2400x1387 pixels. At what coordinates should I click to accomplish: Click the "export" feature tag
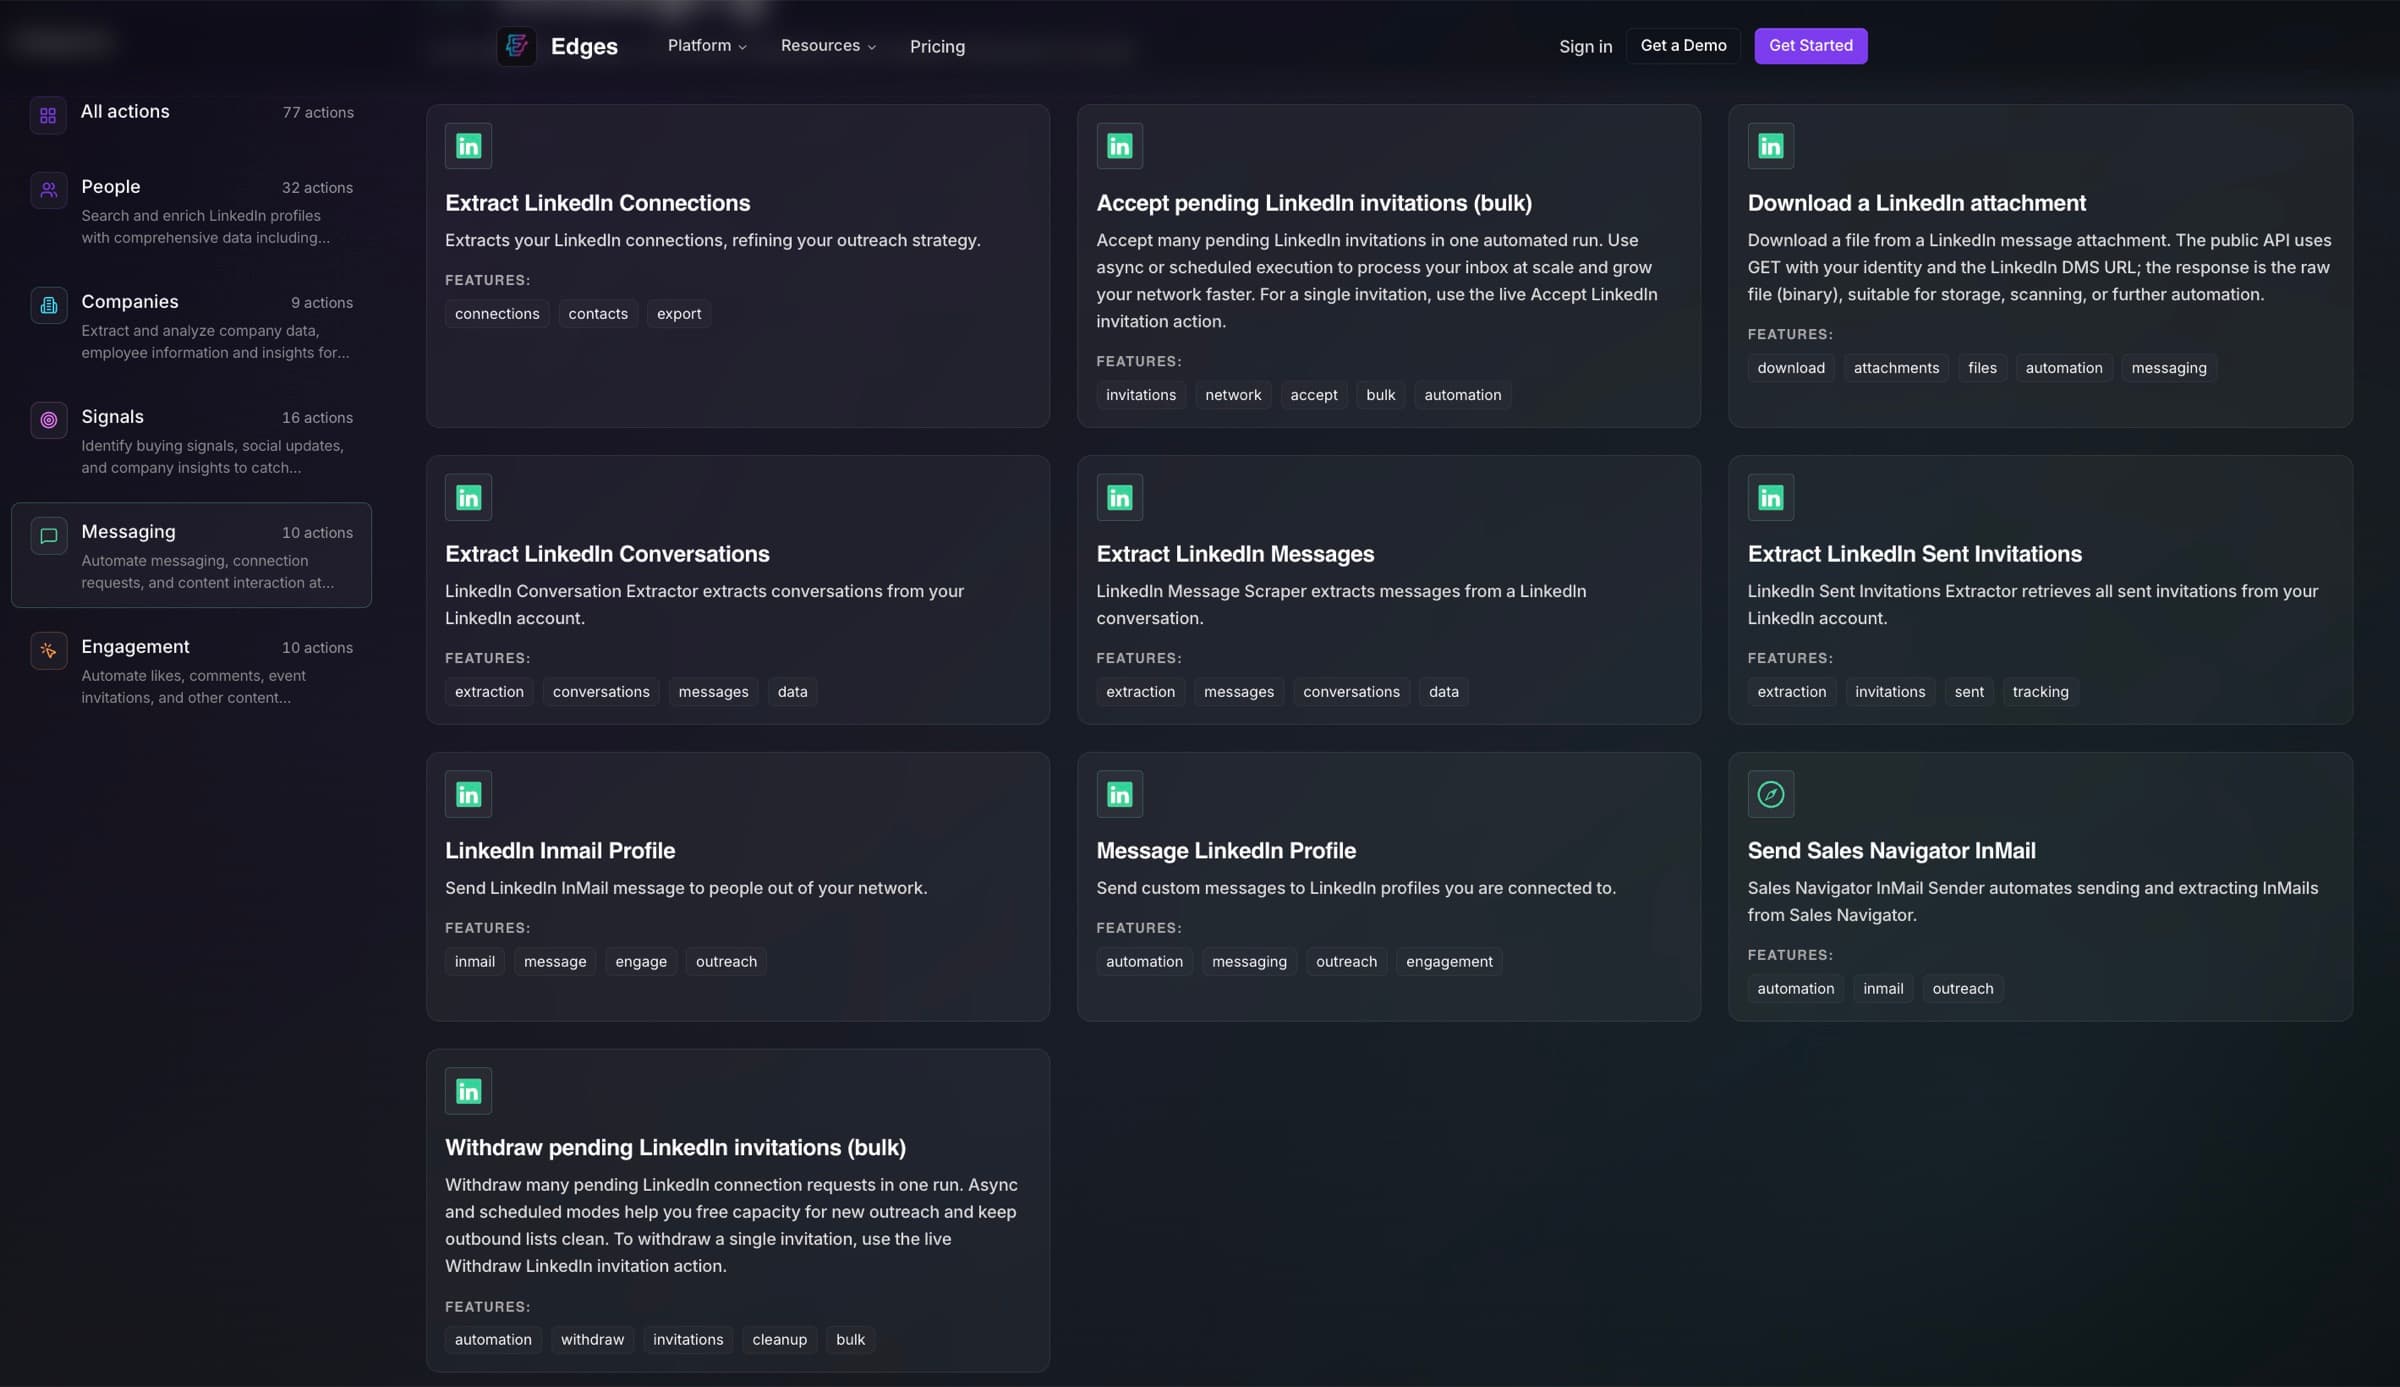point(679,314)
